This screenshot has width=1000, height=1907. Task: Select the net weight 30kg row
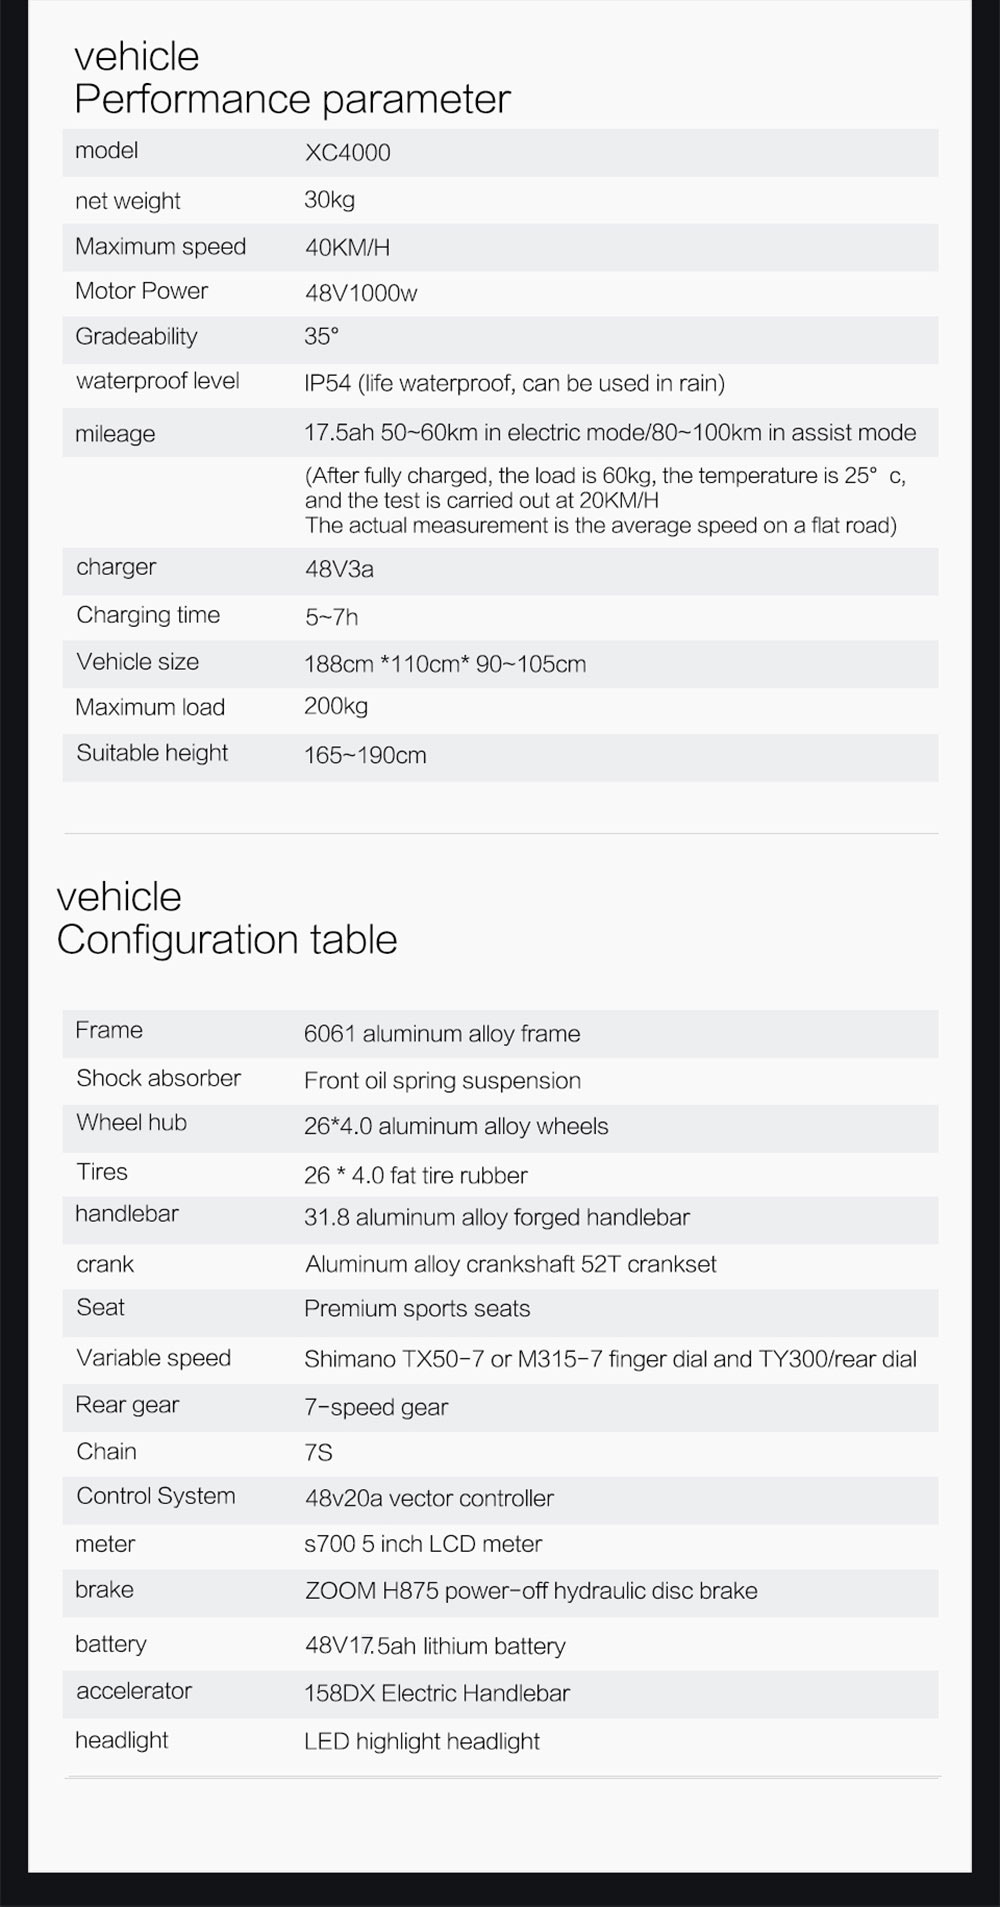[500, 200]
